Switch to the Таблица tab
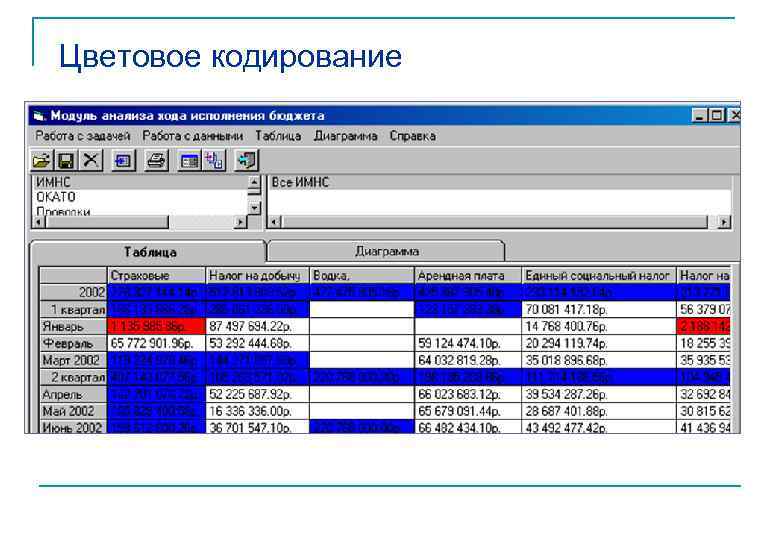This screenshot has width=780, height=540. (x=150, y=252)
